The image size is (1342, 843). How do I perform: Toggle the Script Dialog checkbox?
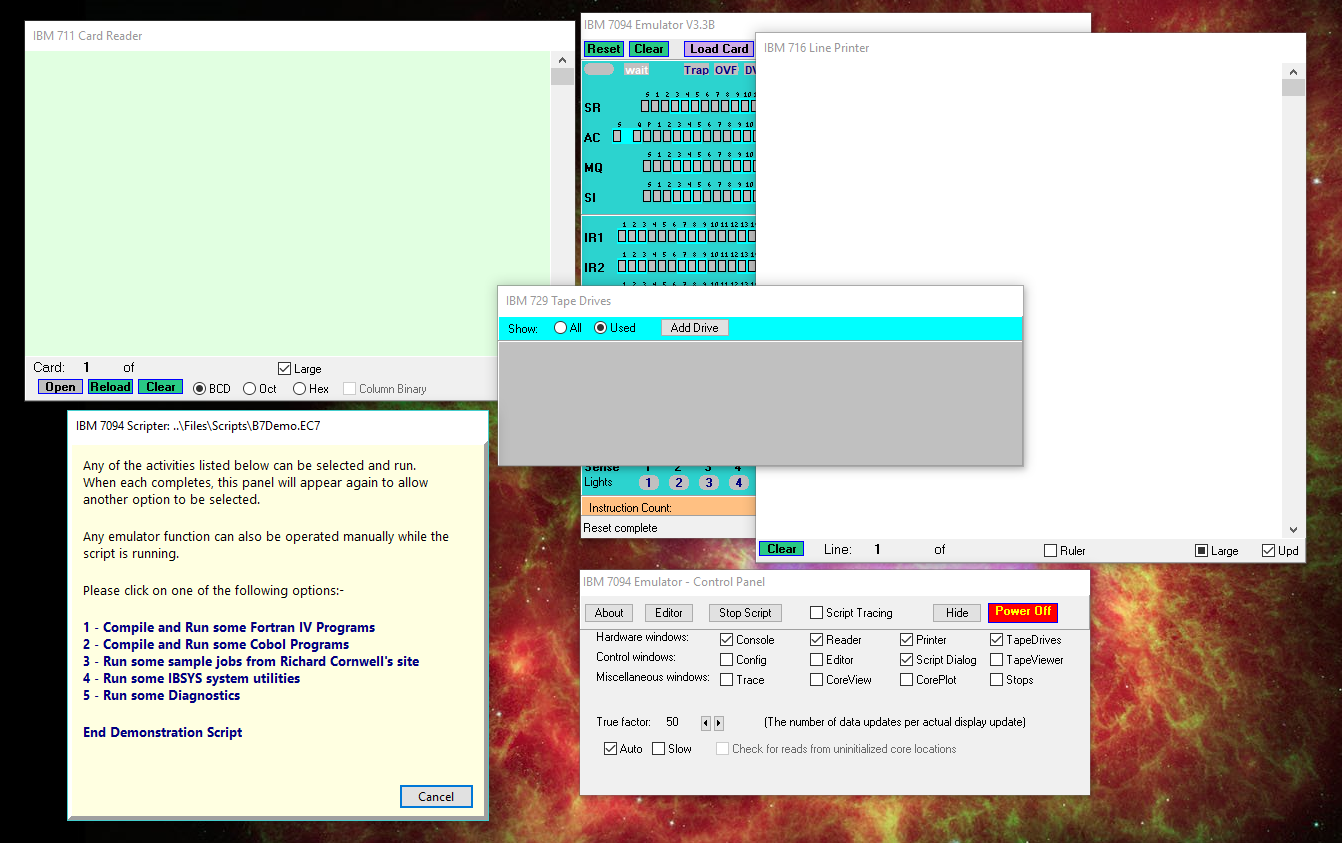907,660
